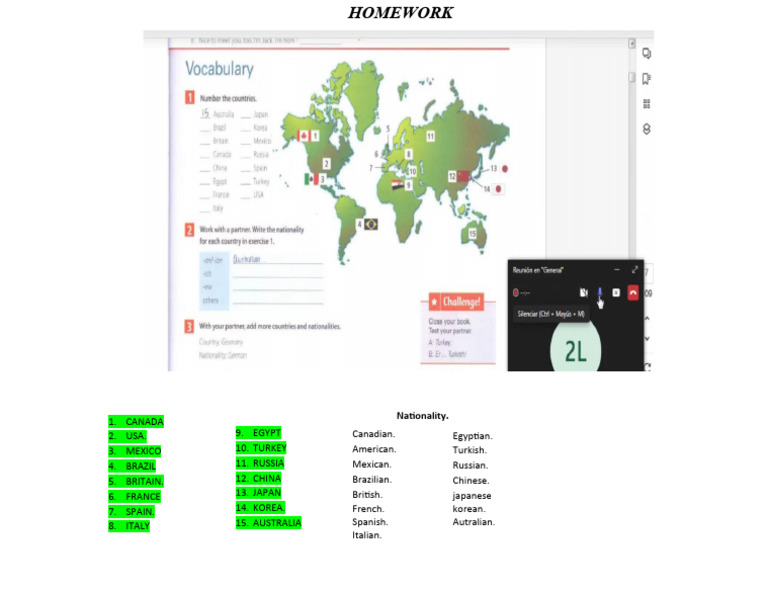Click the highlighted 13. JAPAN entry
This screenshot has height=594, width=768.
point(259,493)
